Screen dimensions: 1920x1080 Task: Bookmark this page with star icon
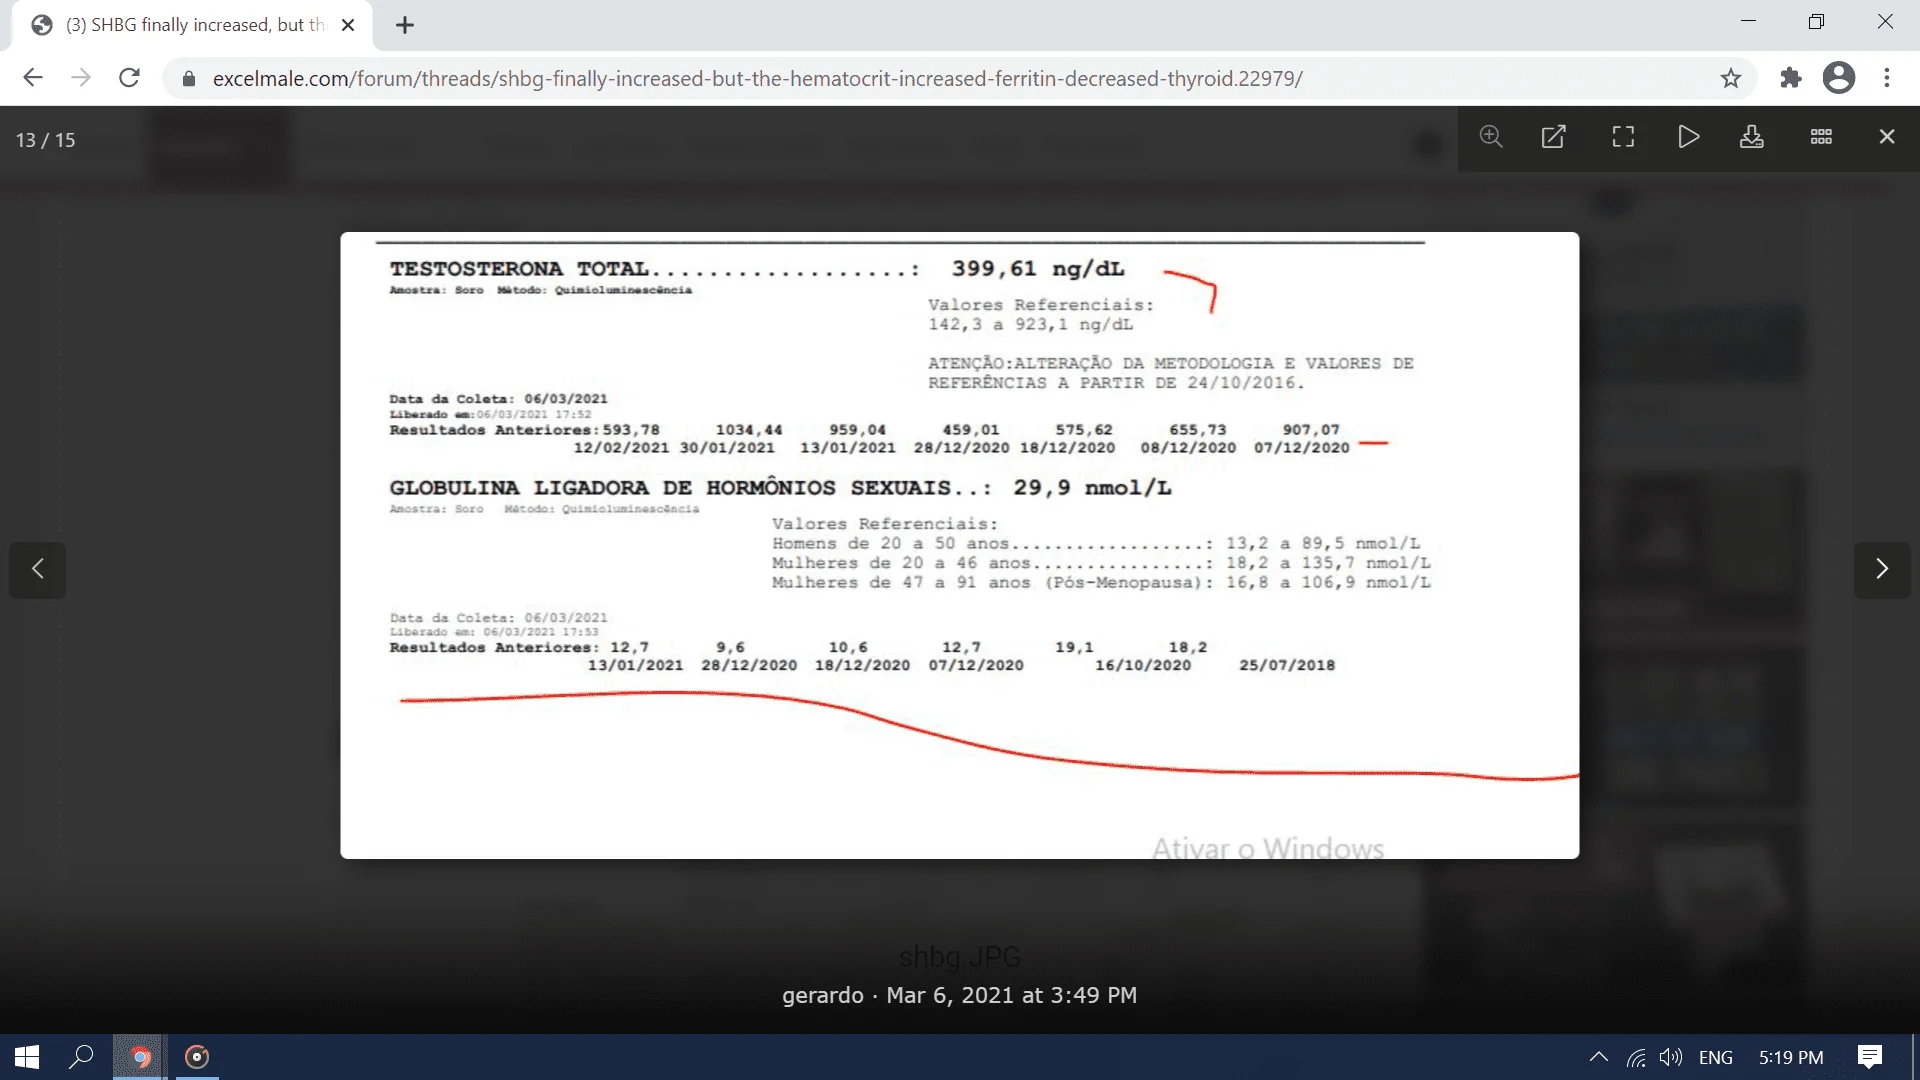(x=1731, y=78)
